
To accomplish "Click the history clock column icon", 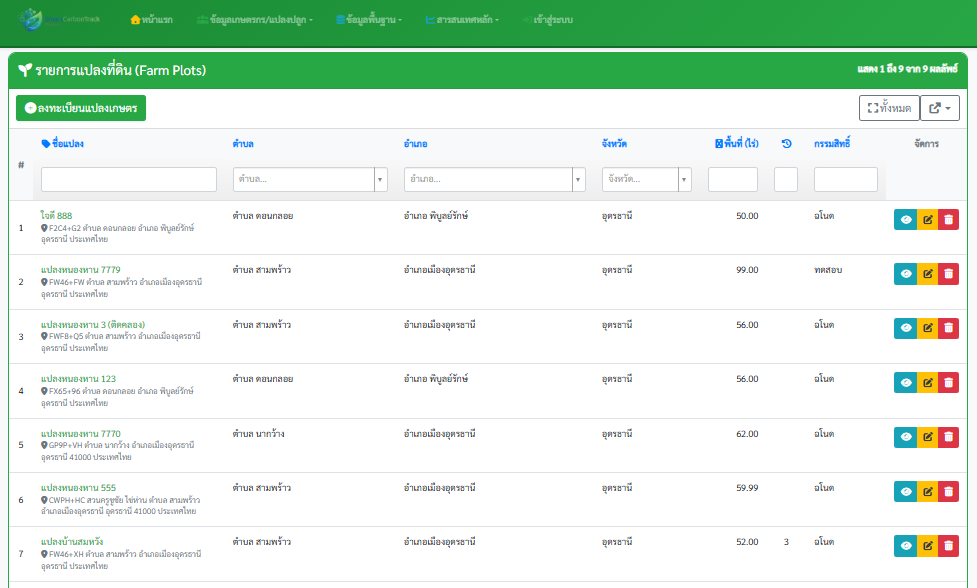I will 786,143.
